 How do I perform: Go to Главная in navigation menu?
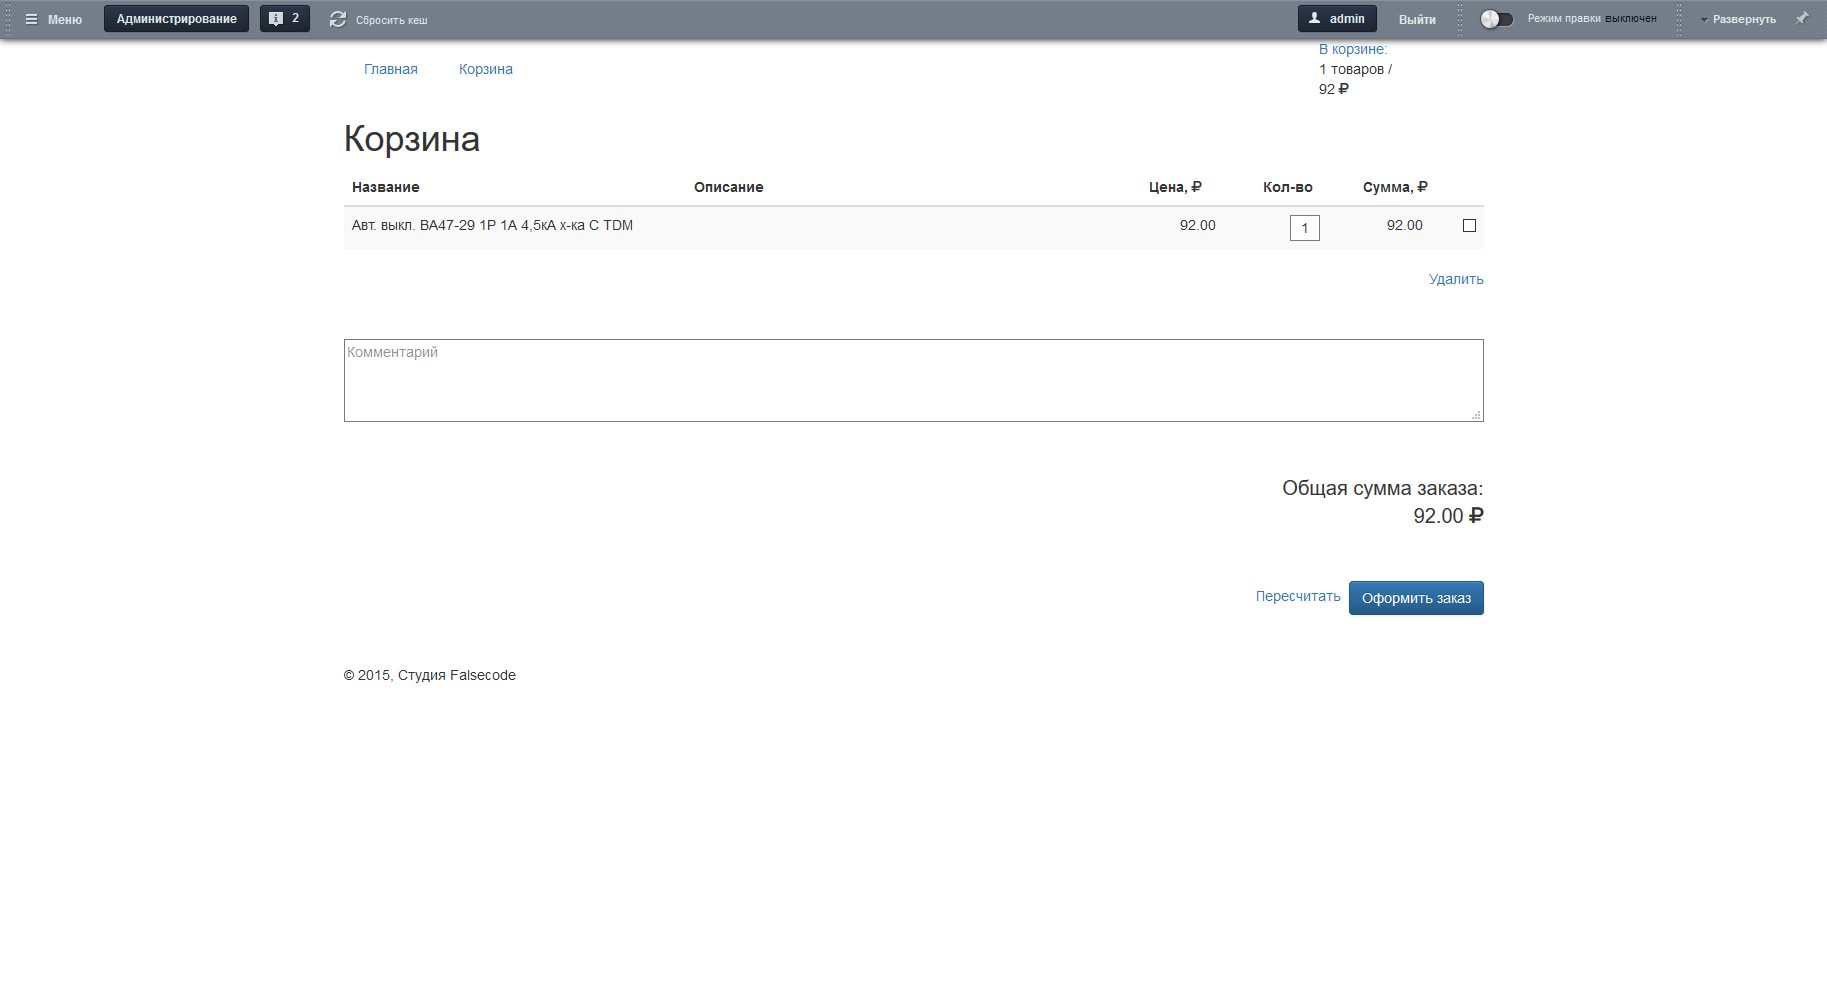pyautogui.click(x=391, y=69)
